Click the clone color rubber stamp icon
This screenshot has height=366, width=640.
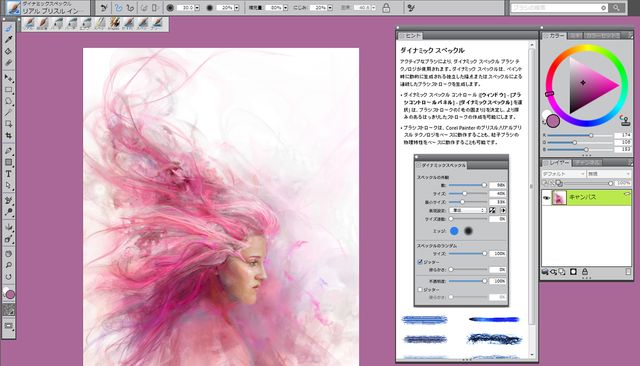tap(624, 120)
